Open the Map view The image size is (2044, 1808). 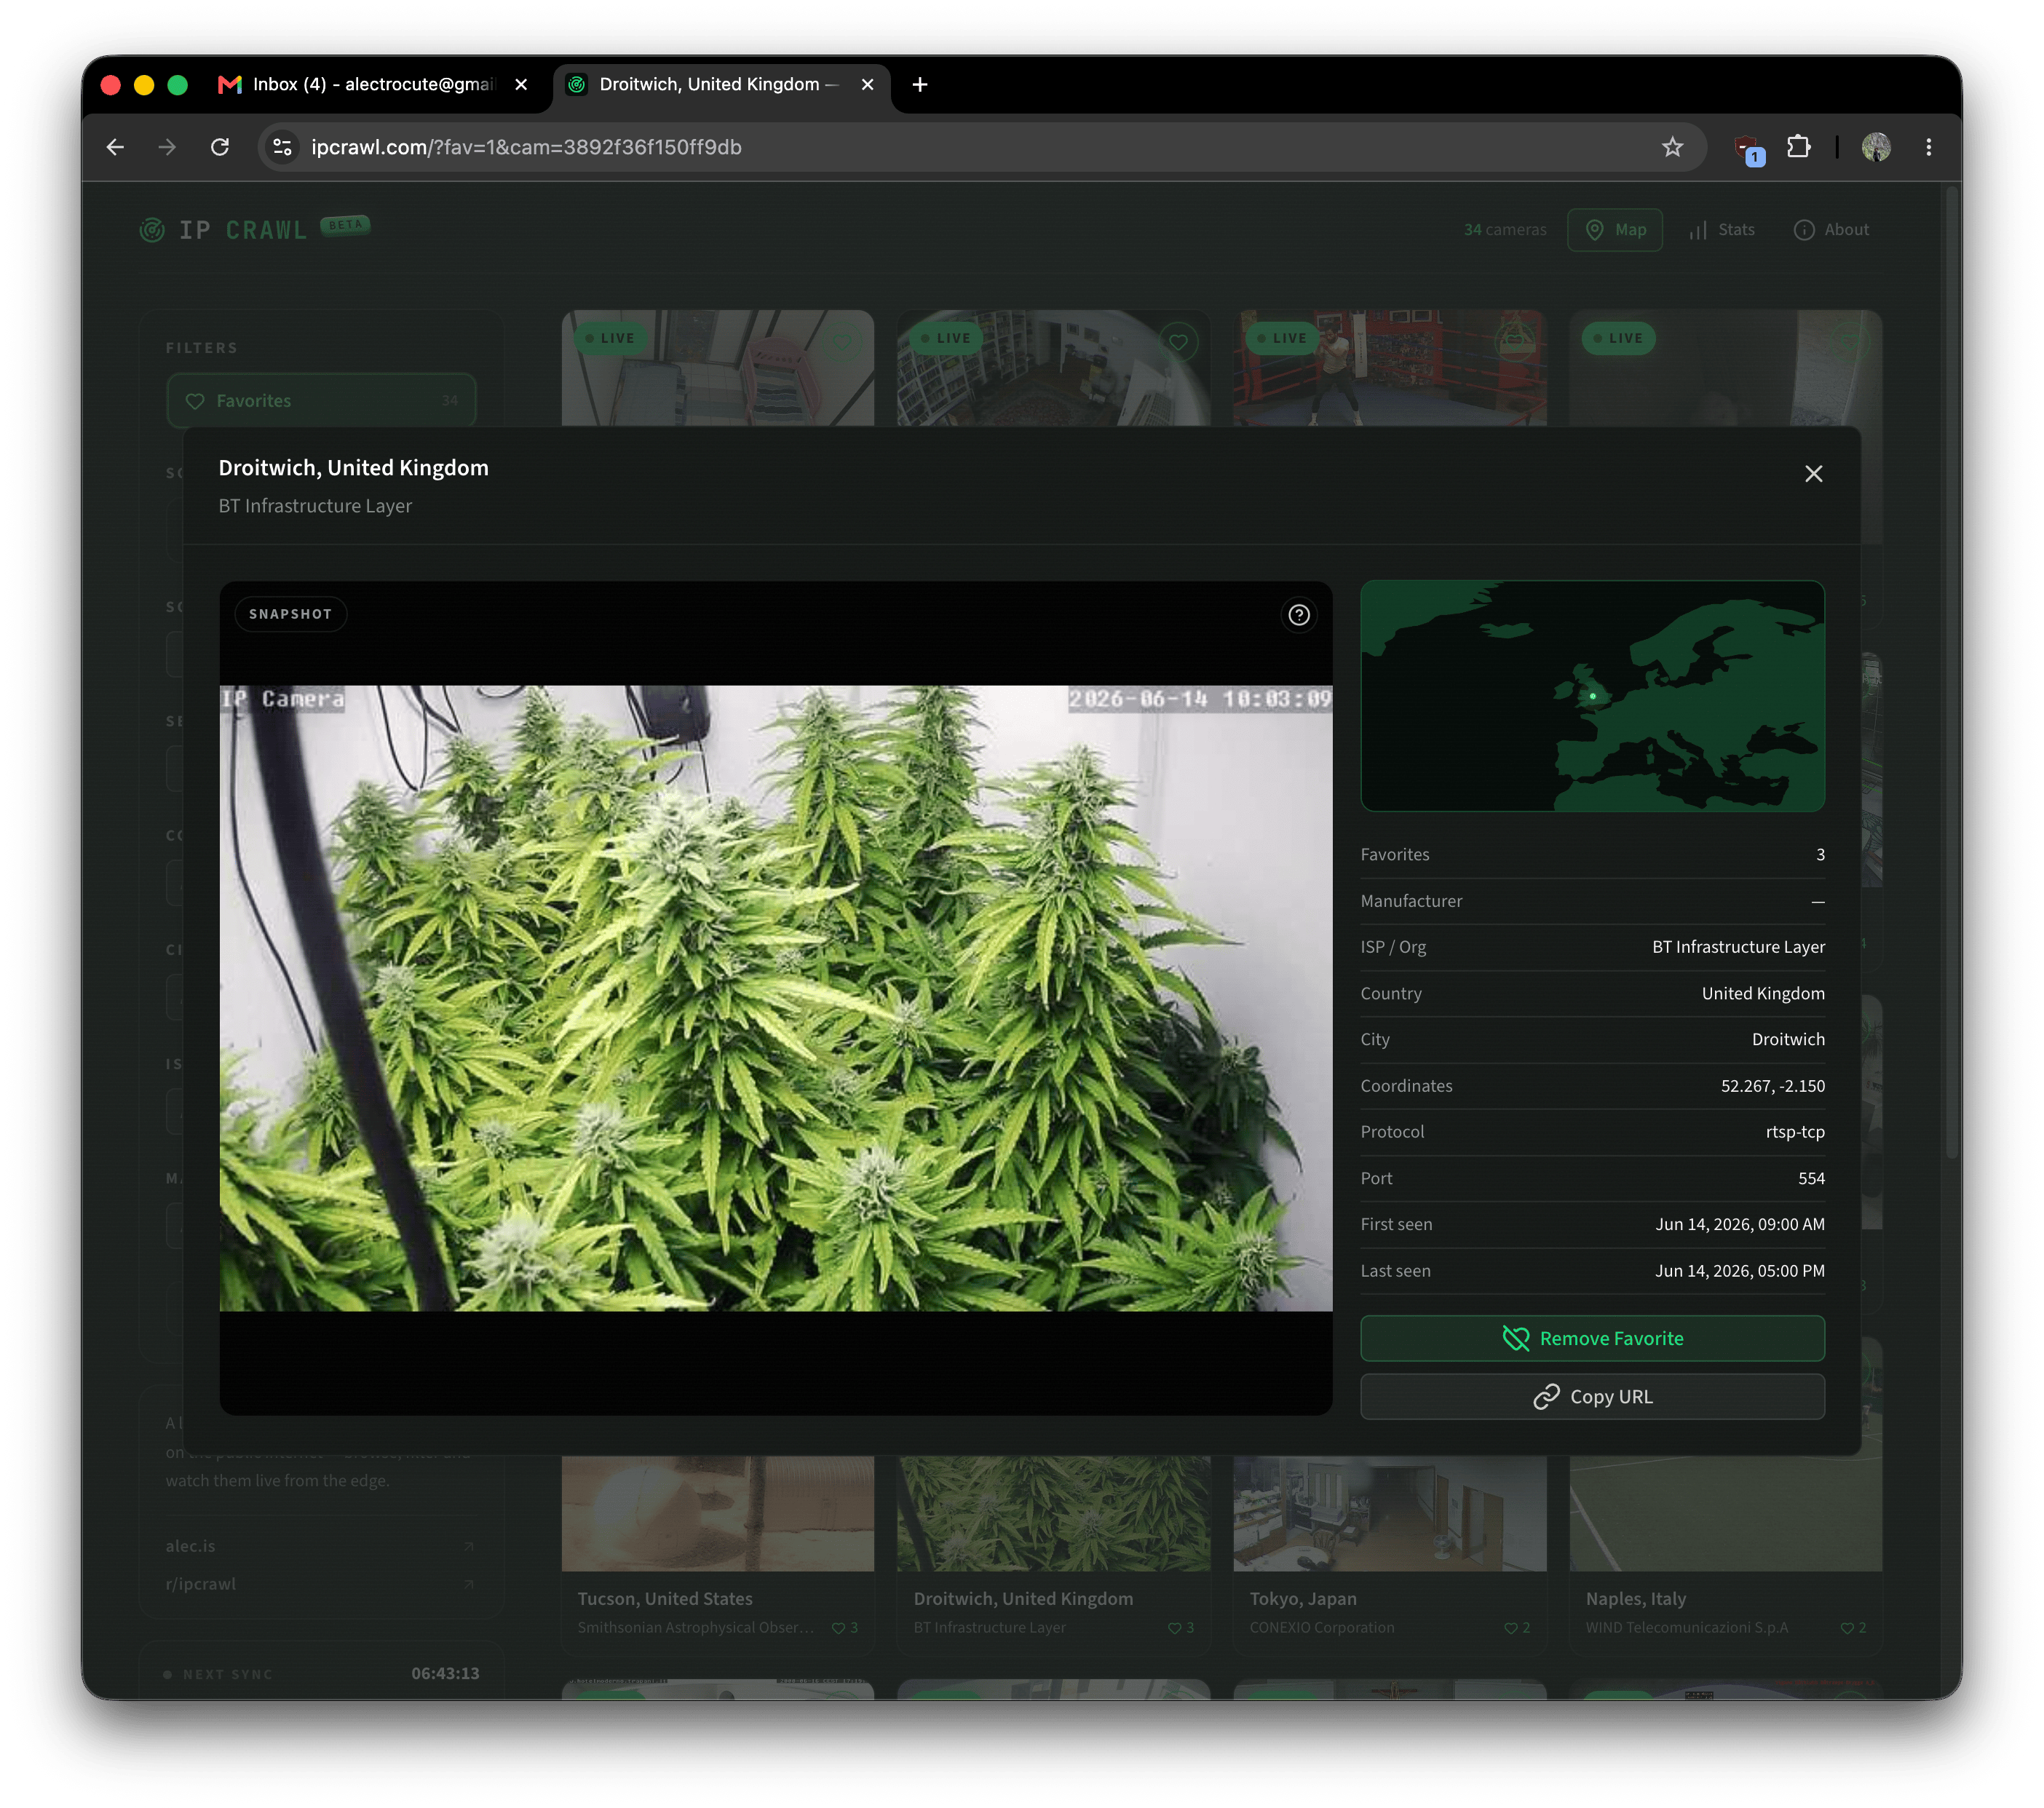(1615, 230)
